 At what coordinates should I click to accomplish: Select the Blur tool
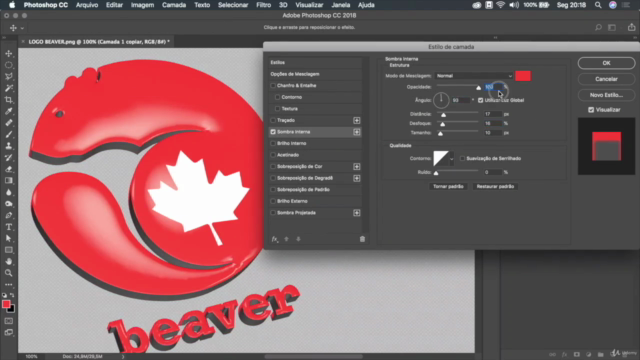point(9,192)
